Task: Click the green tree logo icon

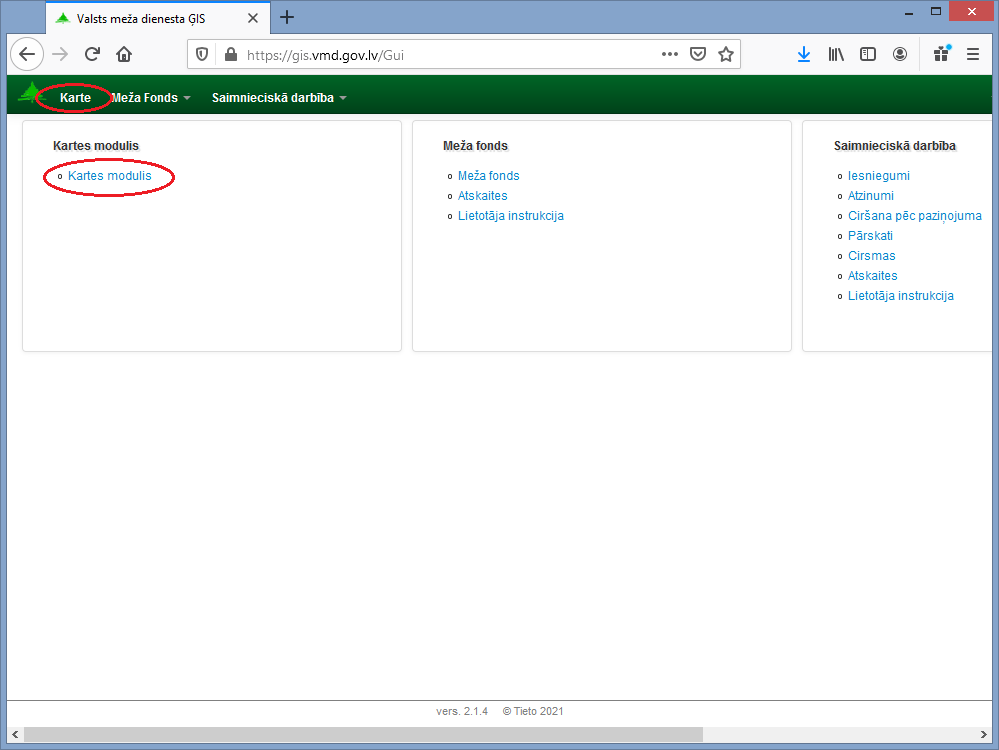Action: pyautogui.click(x=29, y=95)
